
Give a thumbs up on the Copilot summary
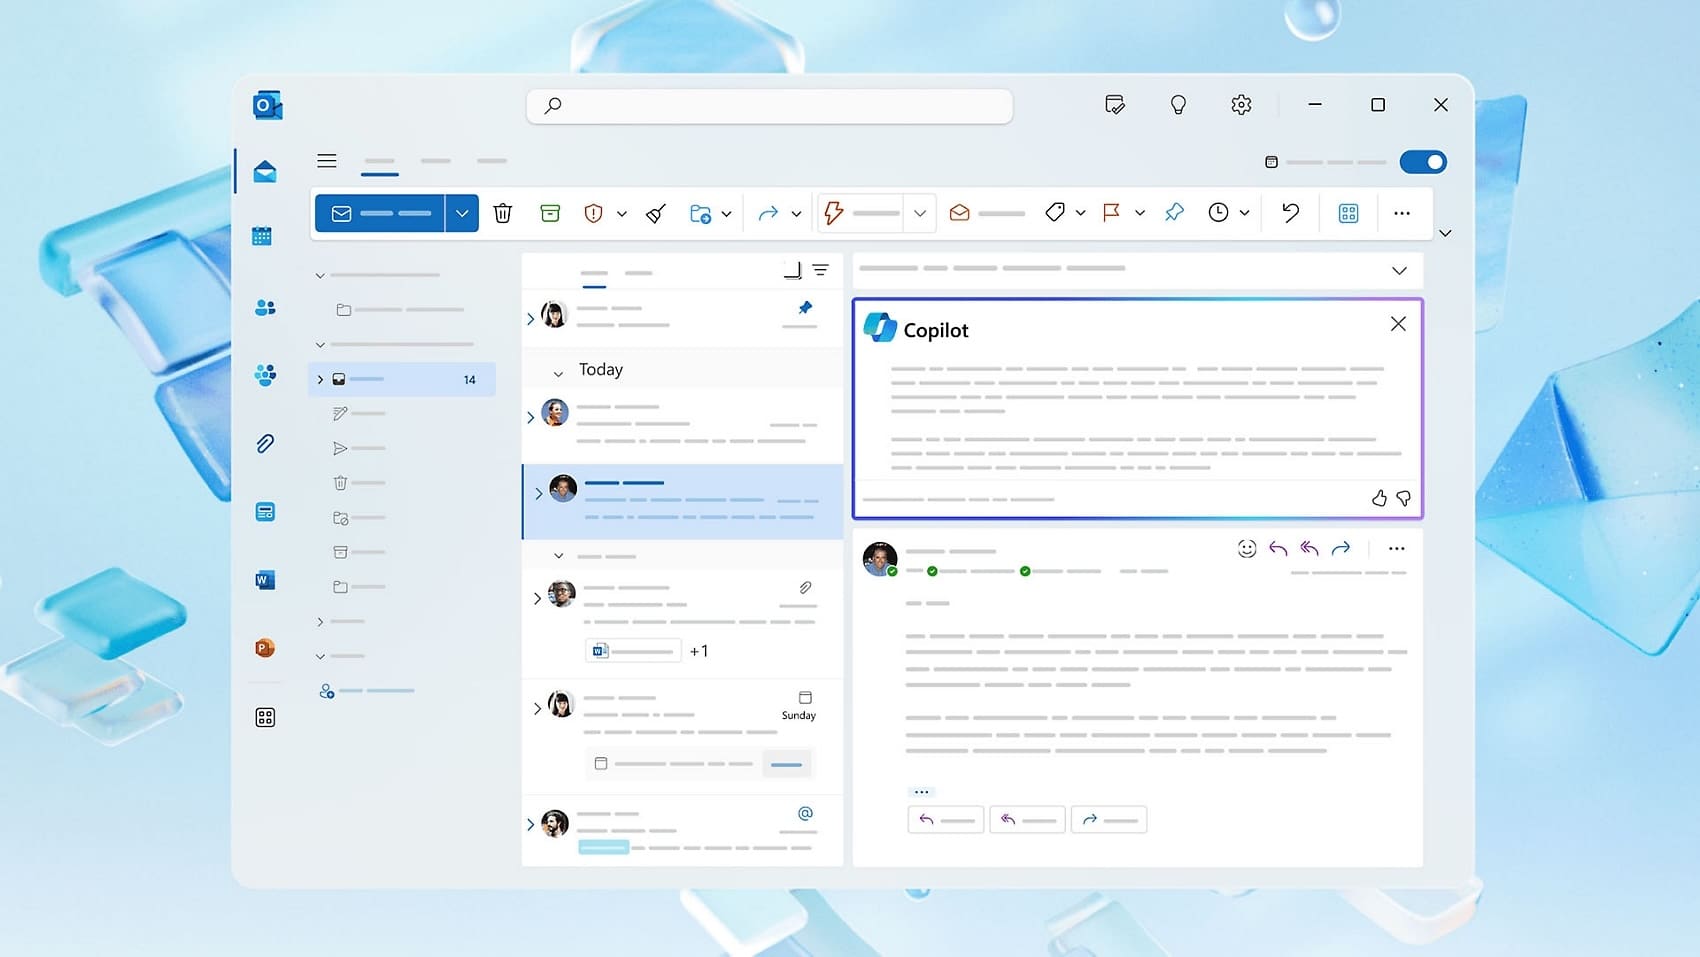click(1379, 498)
